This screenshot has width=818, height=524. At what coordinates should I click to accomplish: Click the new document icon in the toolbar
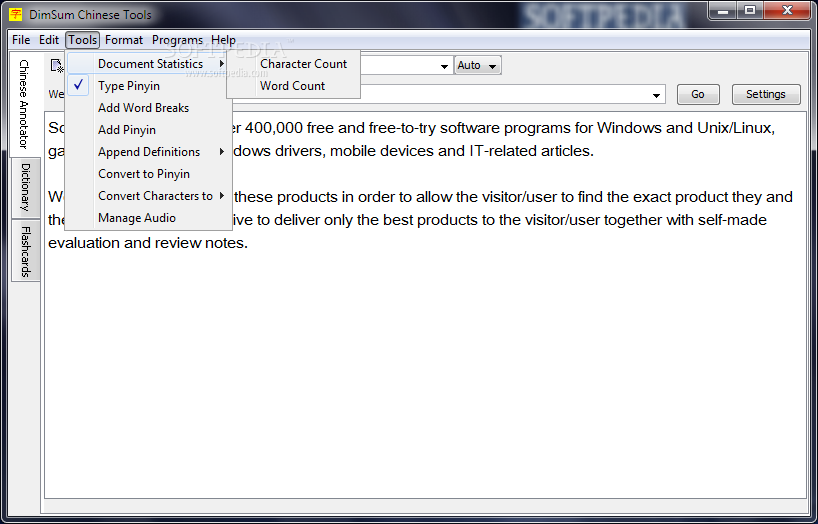(57, 66)
